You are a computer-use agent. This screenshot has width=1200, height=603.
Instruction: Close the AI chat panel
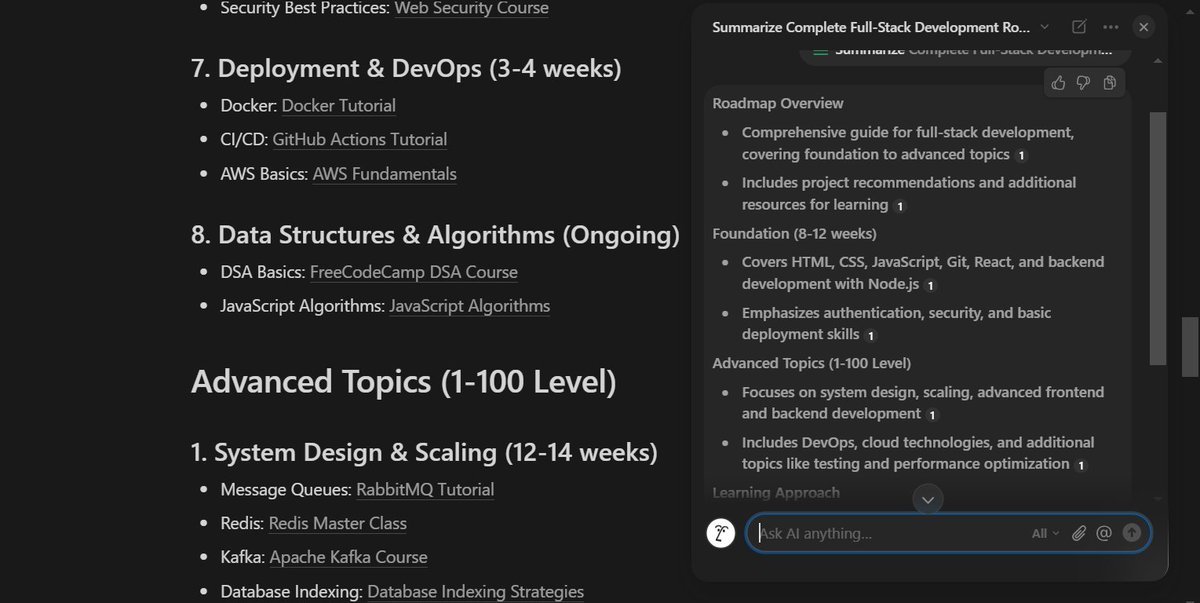tap(1144, 27)
